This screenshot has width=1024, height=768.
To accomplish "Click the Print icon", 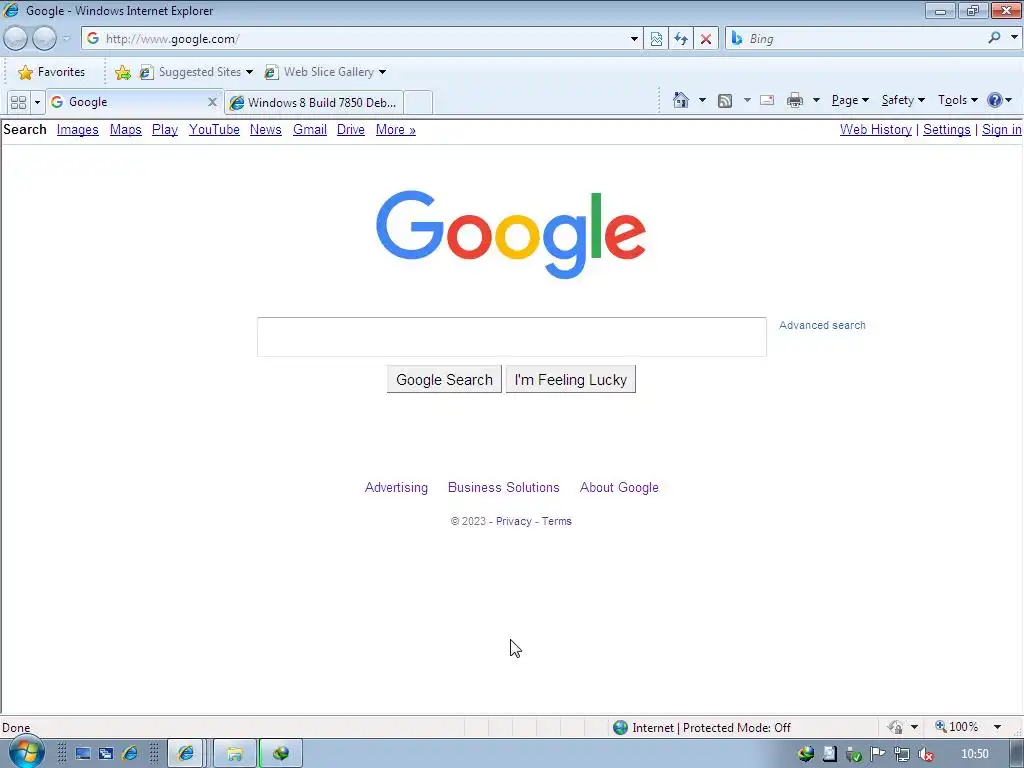I will pos(794,100).
